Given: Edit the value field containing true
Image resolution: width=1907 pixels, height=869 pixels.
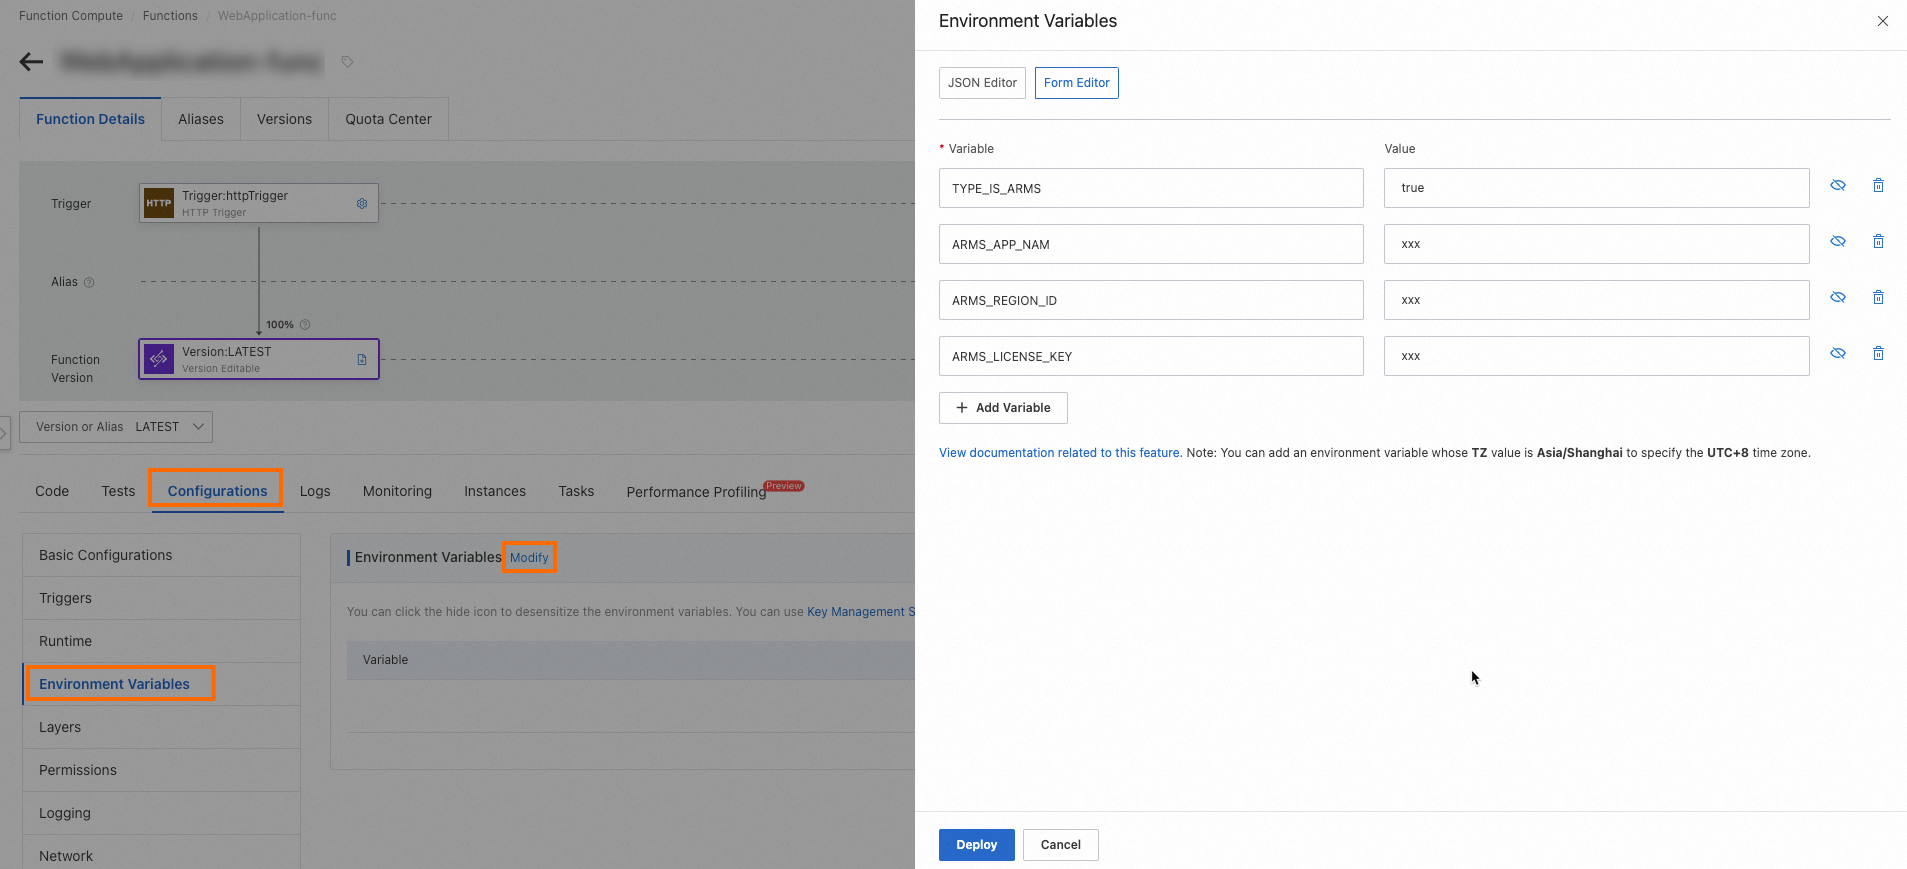Looking at the screenshot, I should 1596,188.
